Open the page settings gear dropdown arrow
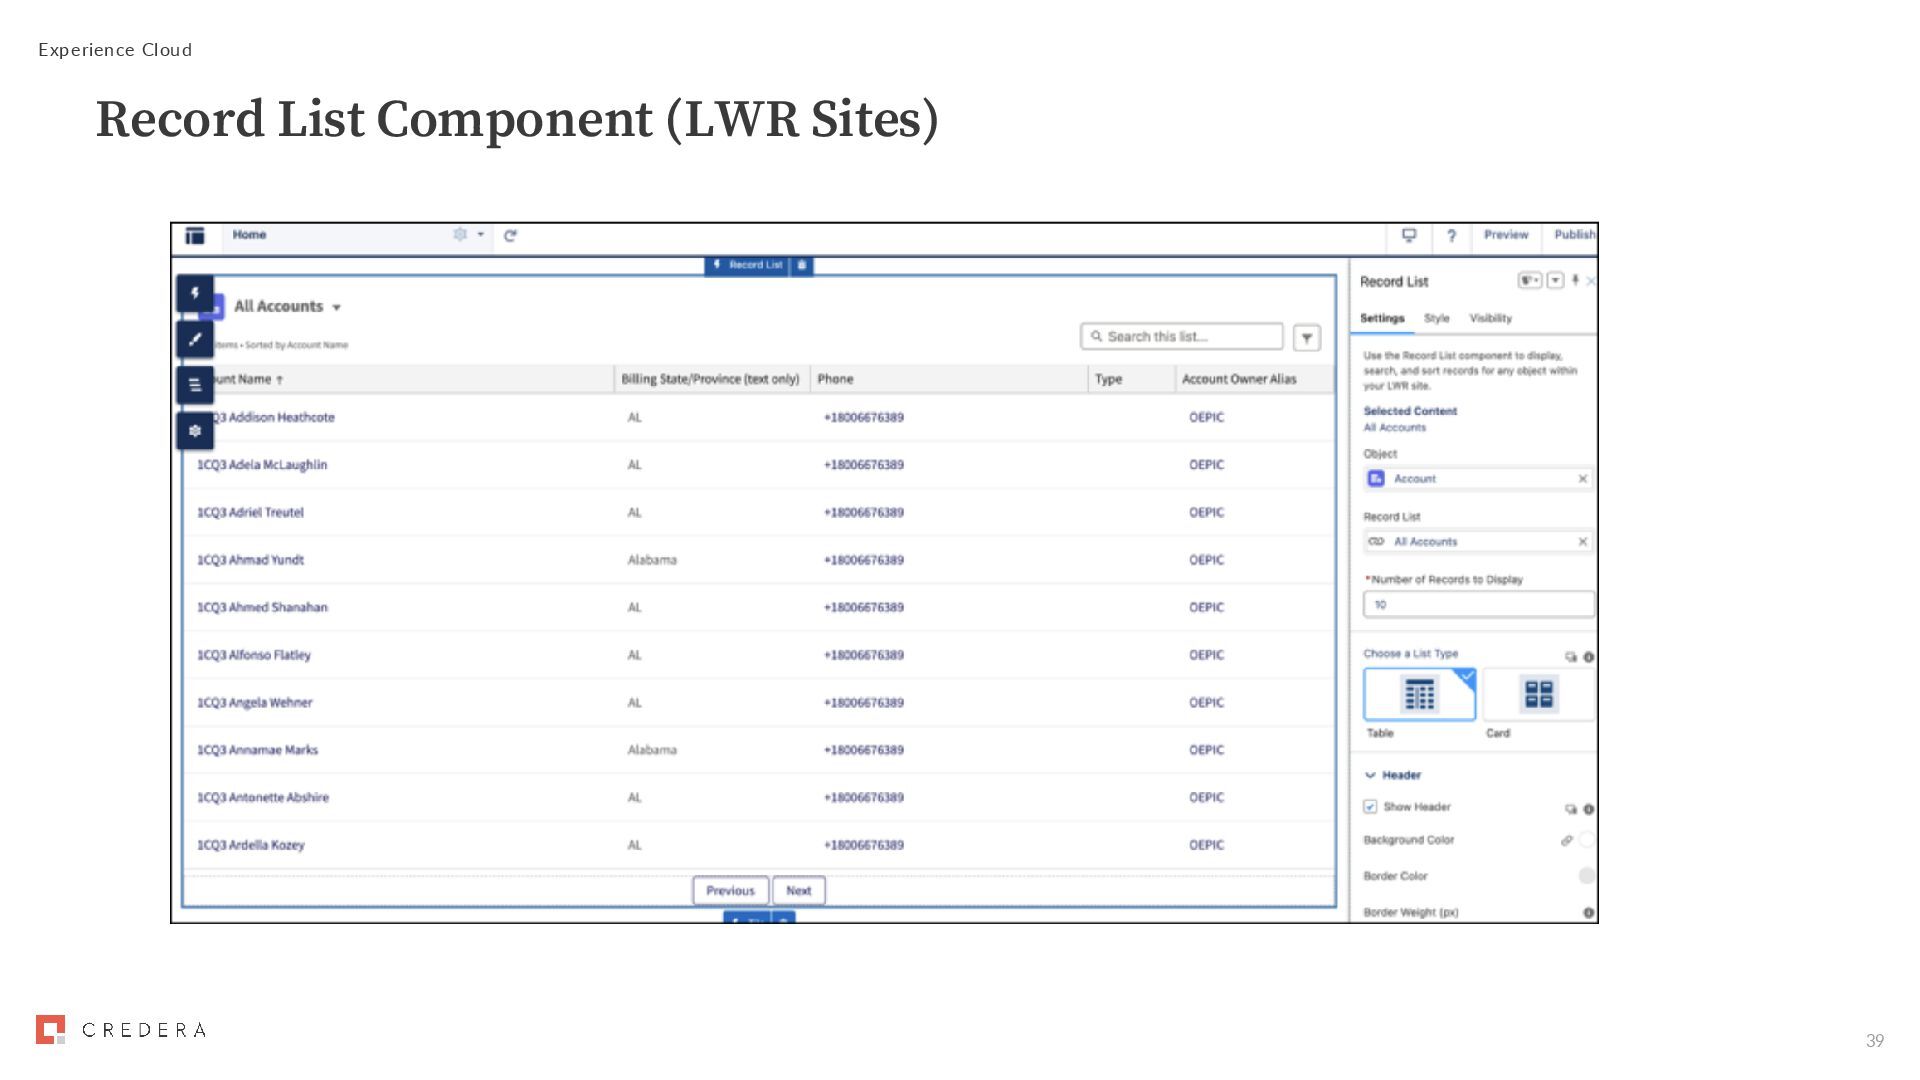Image resolution: width=1920 pixels, height=1080 pixels. [x=481, y=235]
